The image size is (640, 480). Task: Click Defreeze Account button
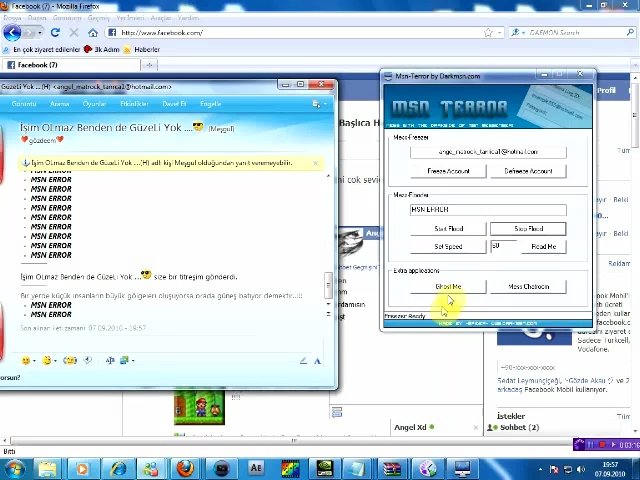(x=528, y=171)
